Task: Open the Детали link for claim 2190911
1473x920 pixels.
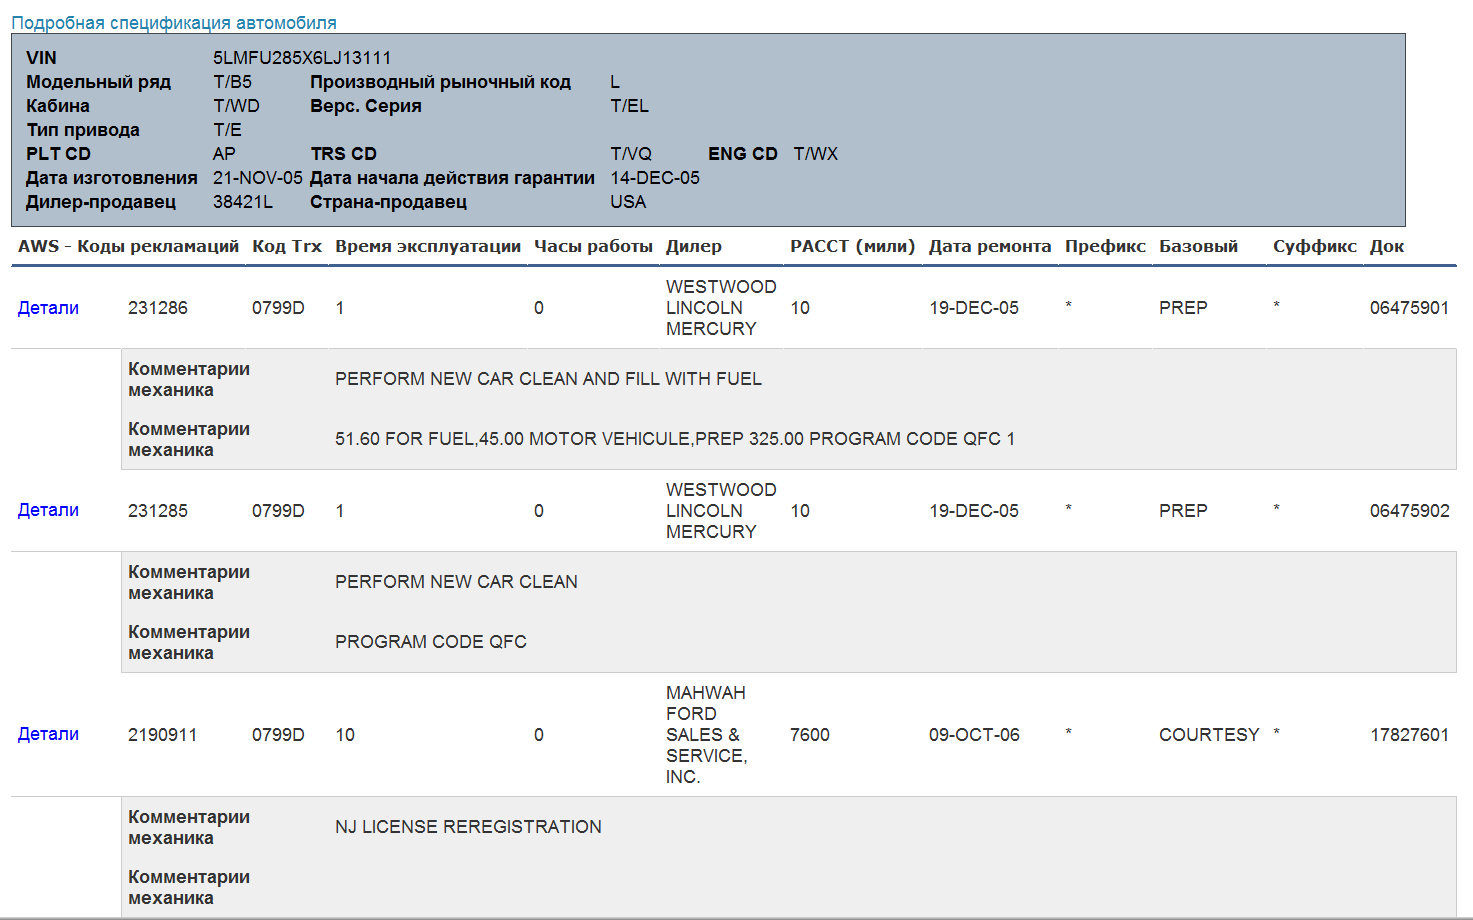Action: click(48, 734)
